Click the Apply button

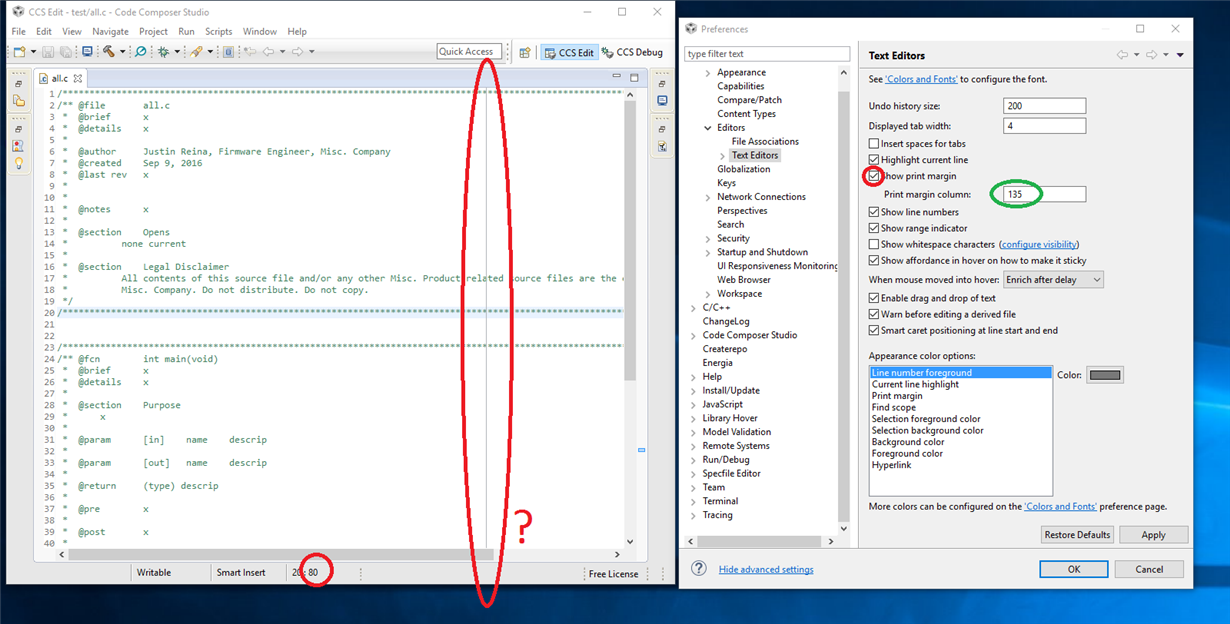pyautogui.click(x=1153, y=535)
